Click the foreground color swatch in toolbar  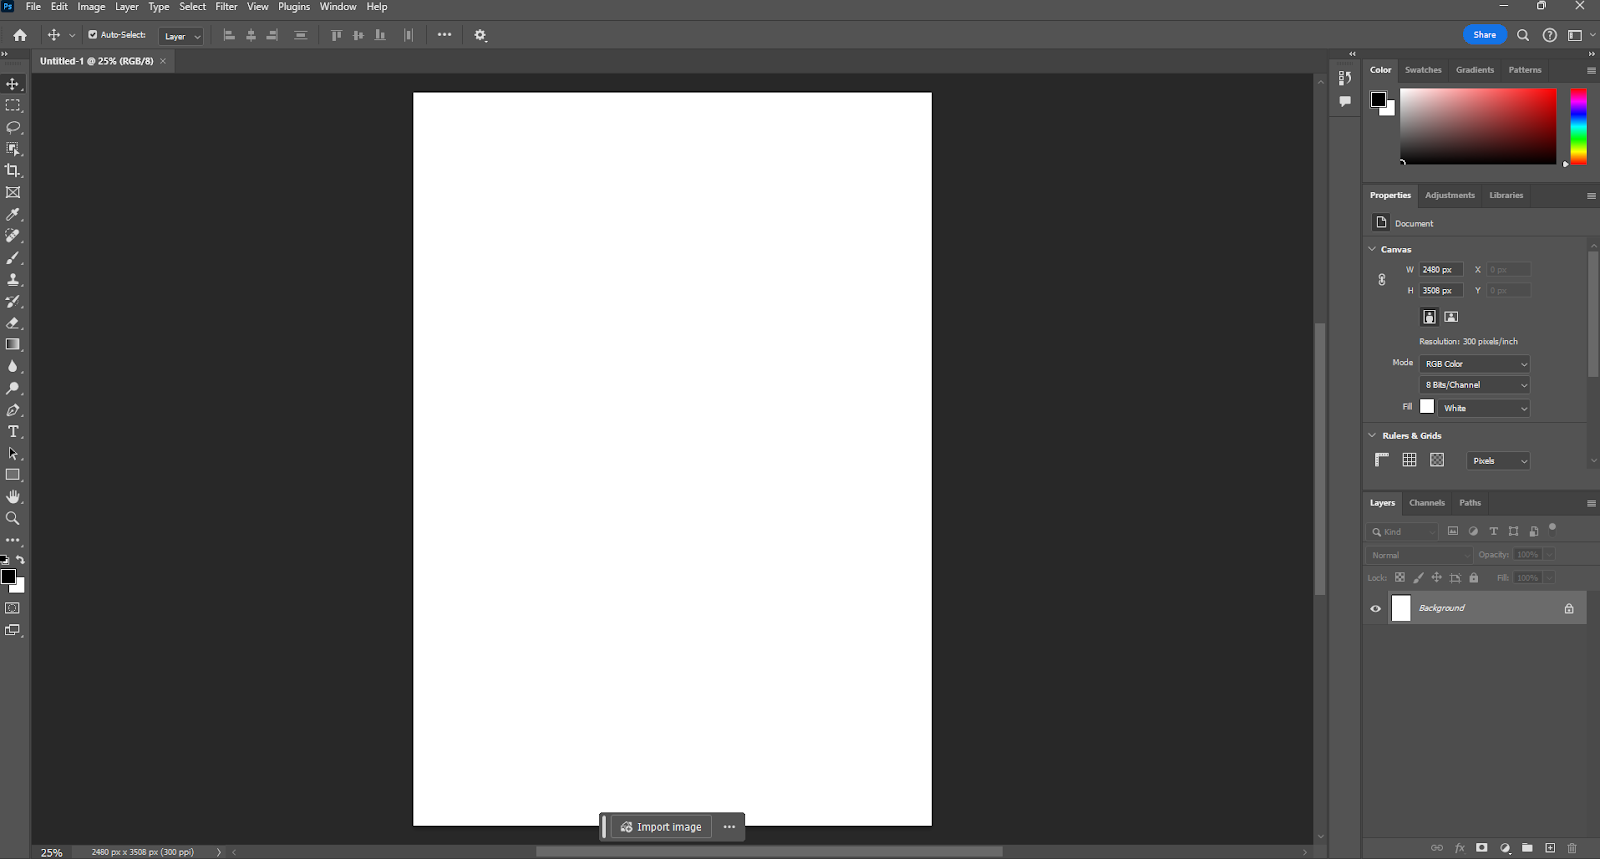(8, 576)
